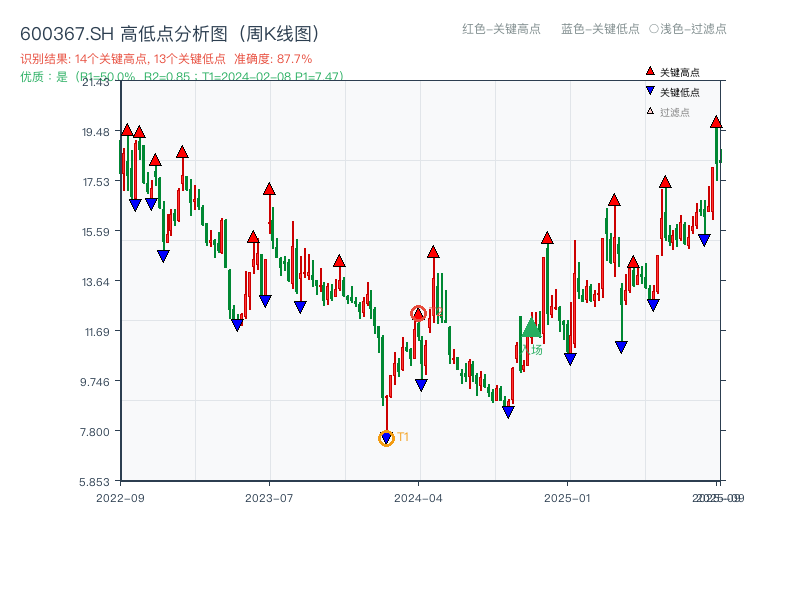Click the rightmost red triangle at the latest peak

(717, 122)
